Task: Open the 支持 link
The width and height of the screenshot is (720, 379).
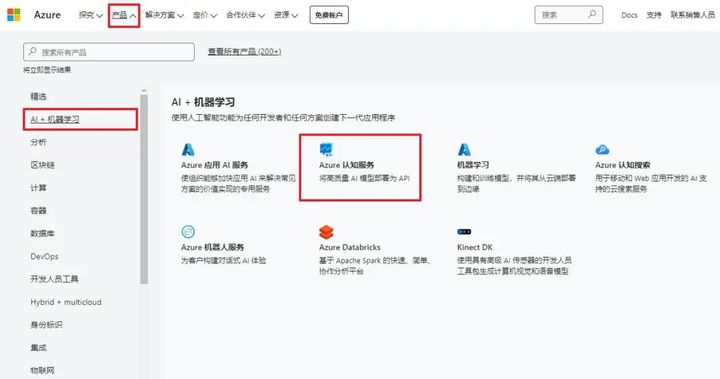Action: point(653,15)
